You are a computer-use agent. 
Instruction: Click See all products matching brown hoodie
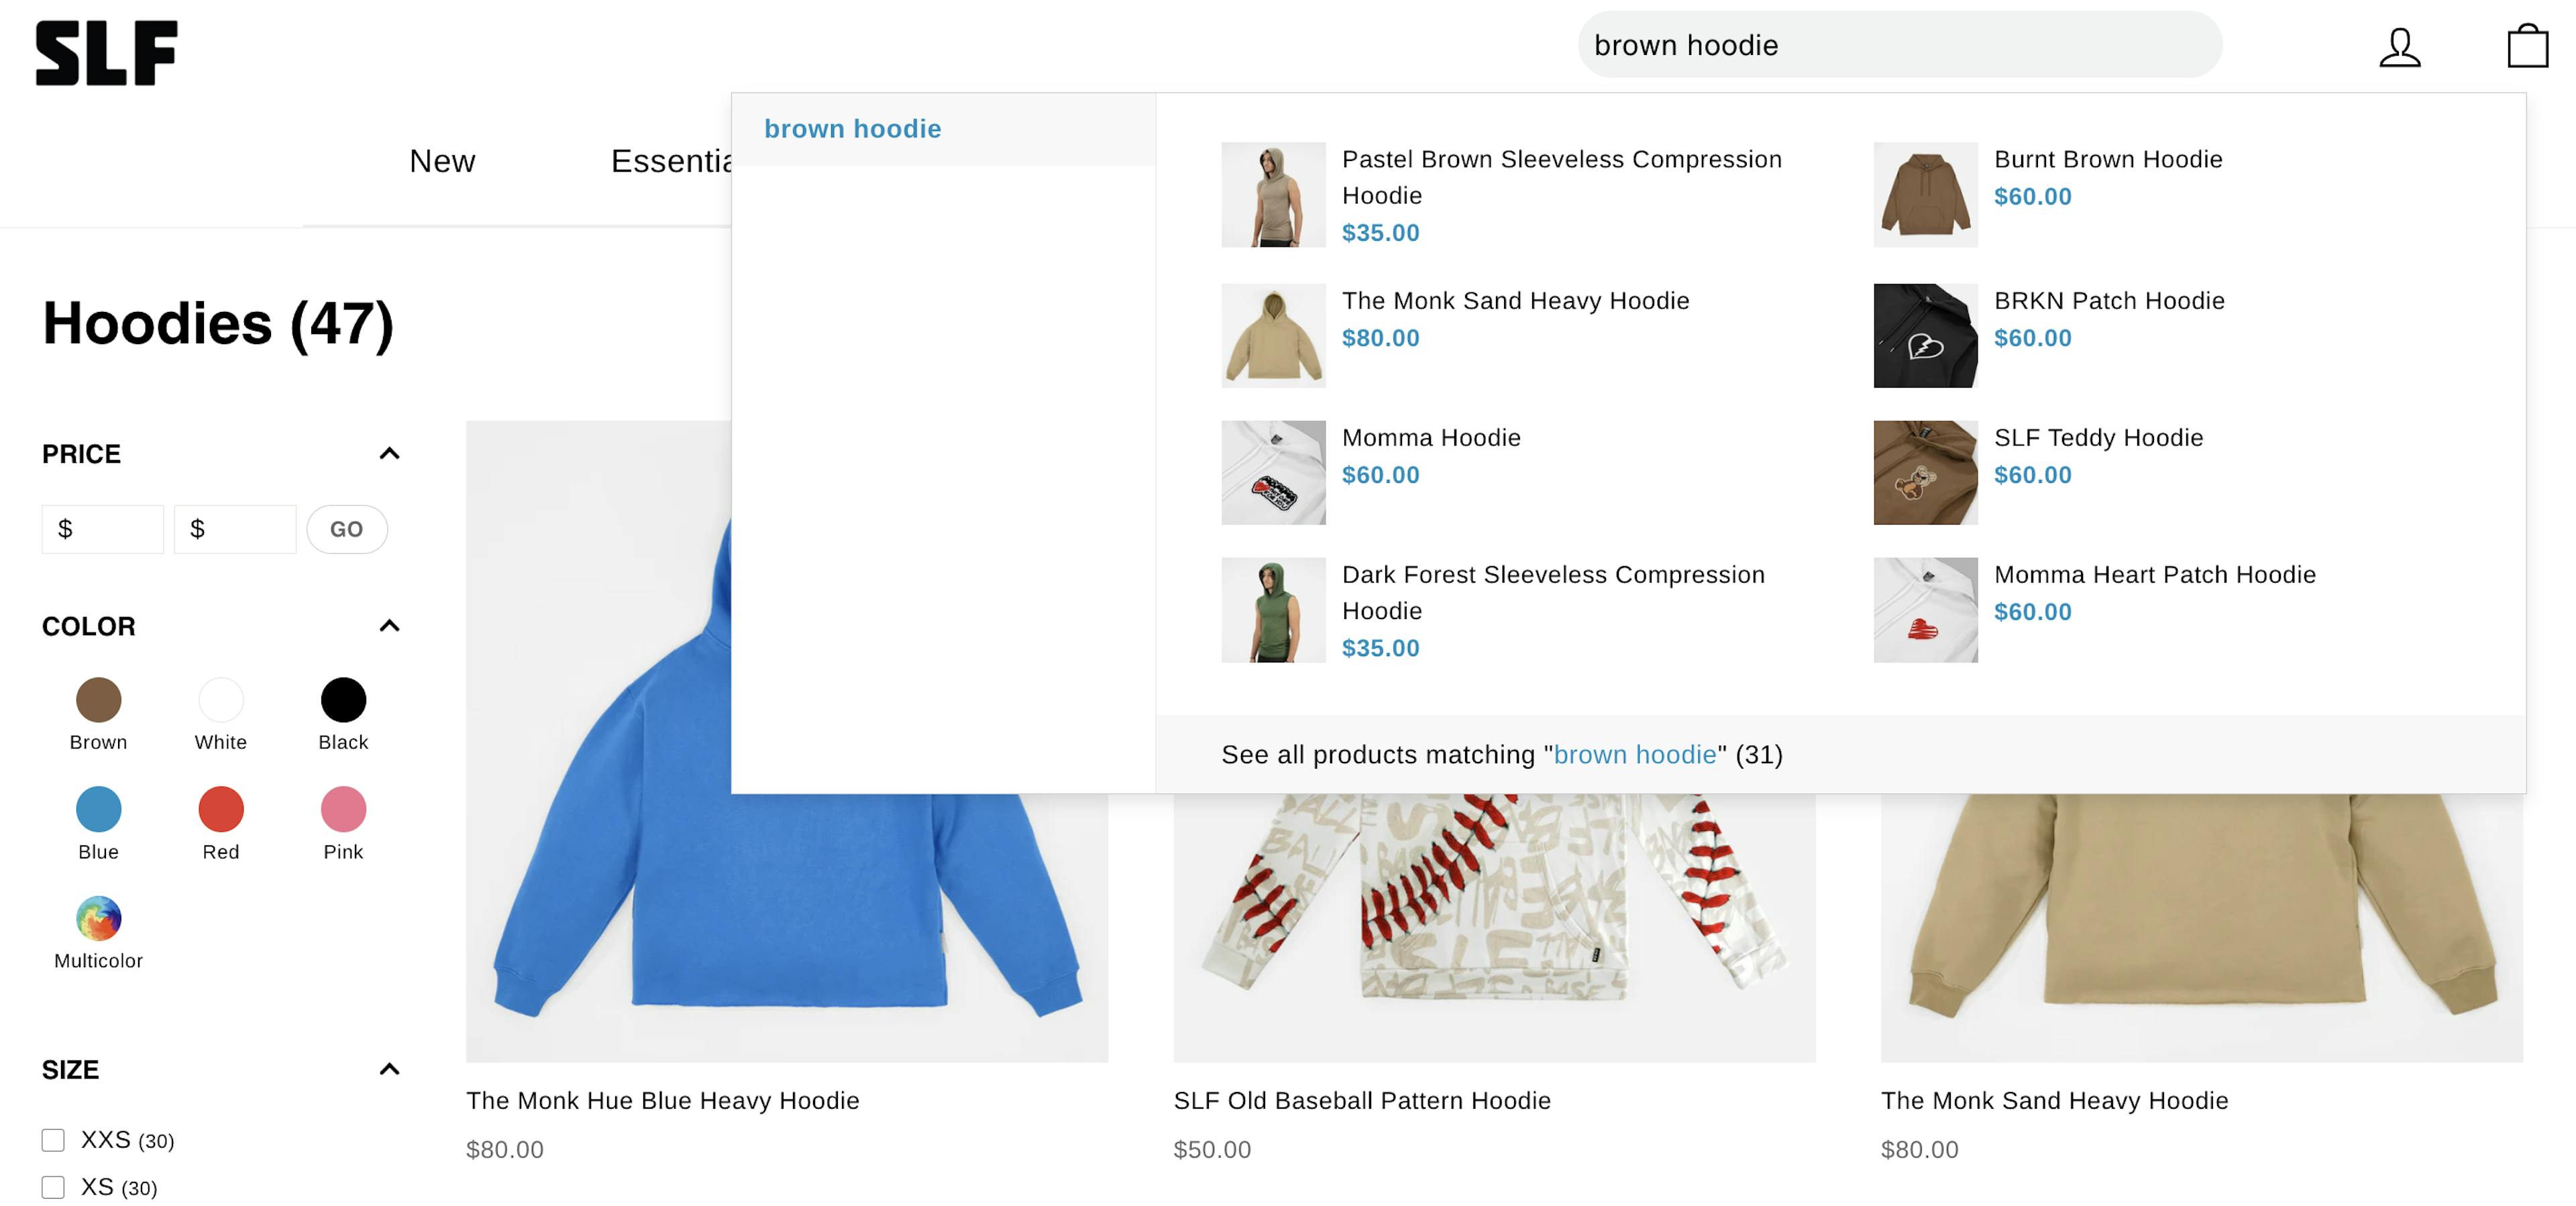1501,754
